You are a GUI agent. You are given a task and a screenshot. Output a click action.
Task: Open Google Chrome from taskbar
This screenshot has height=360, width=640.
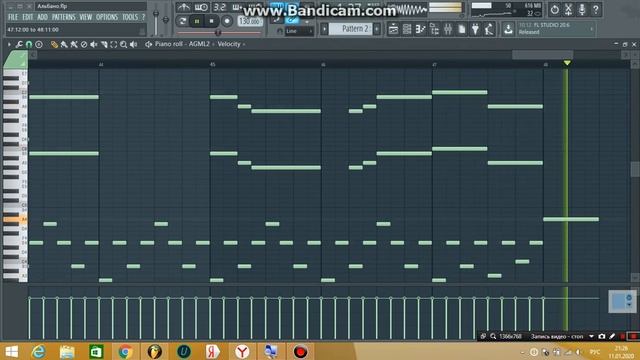coord(125,351)
